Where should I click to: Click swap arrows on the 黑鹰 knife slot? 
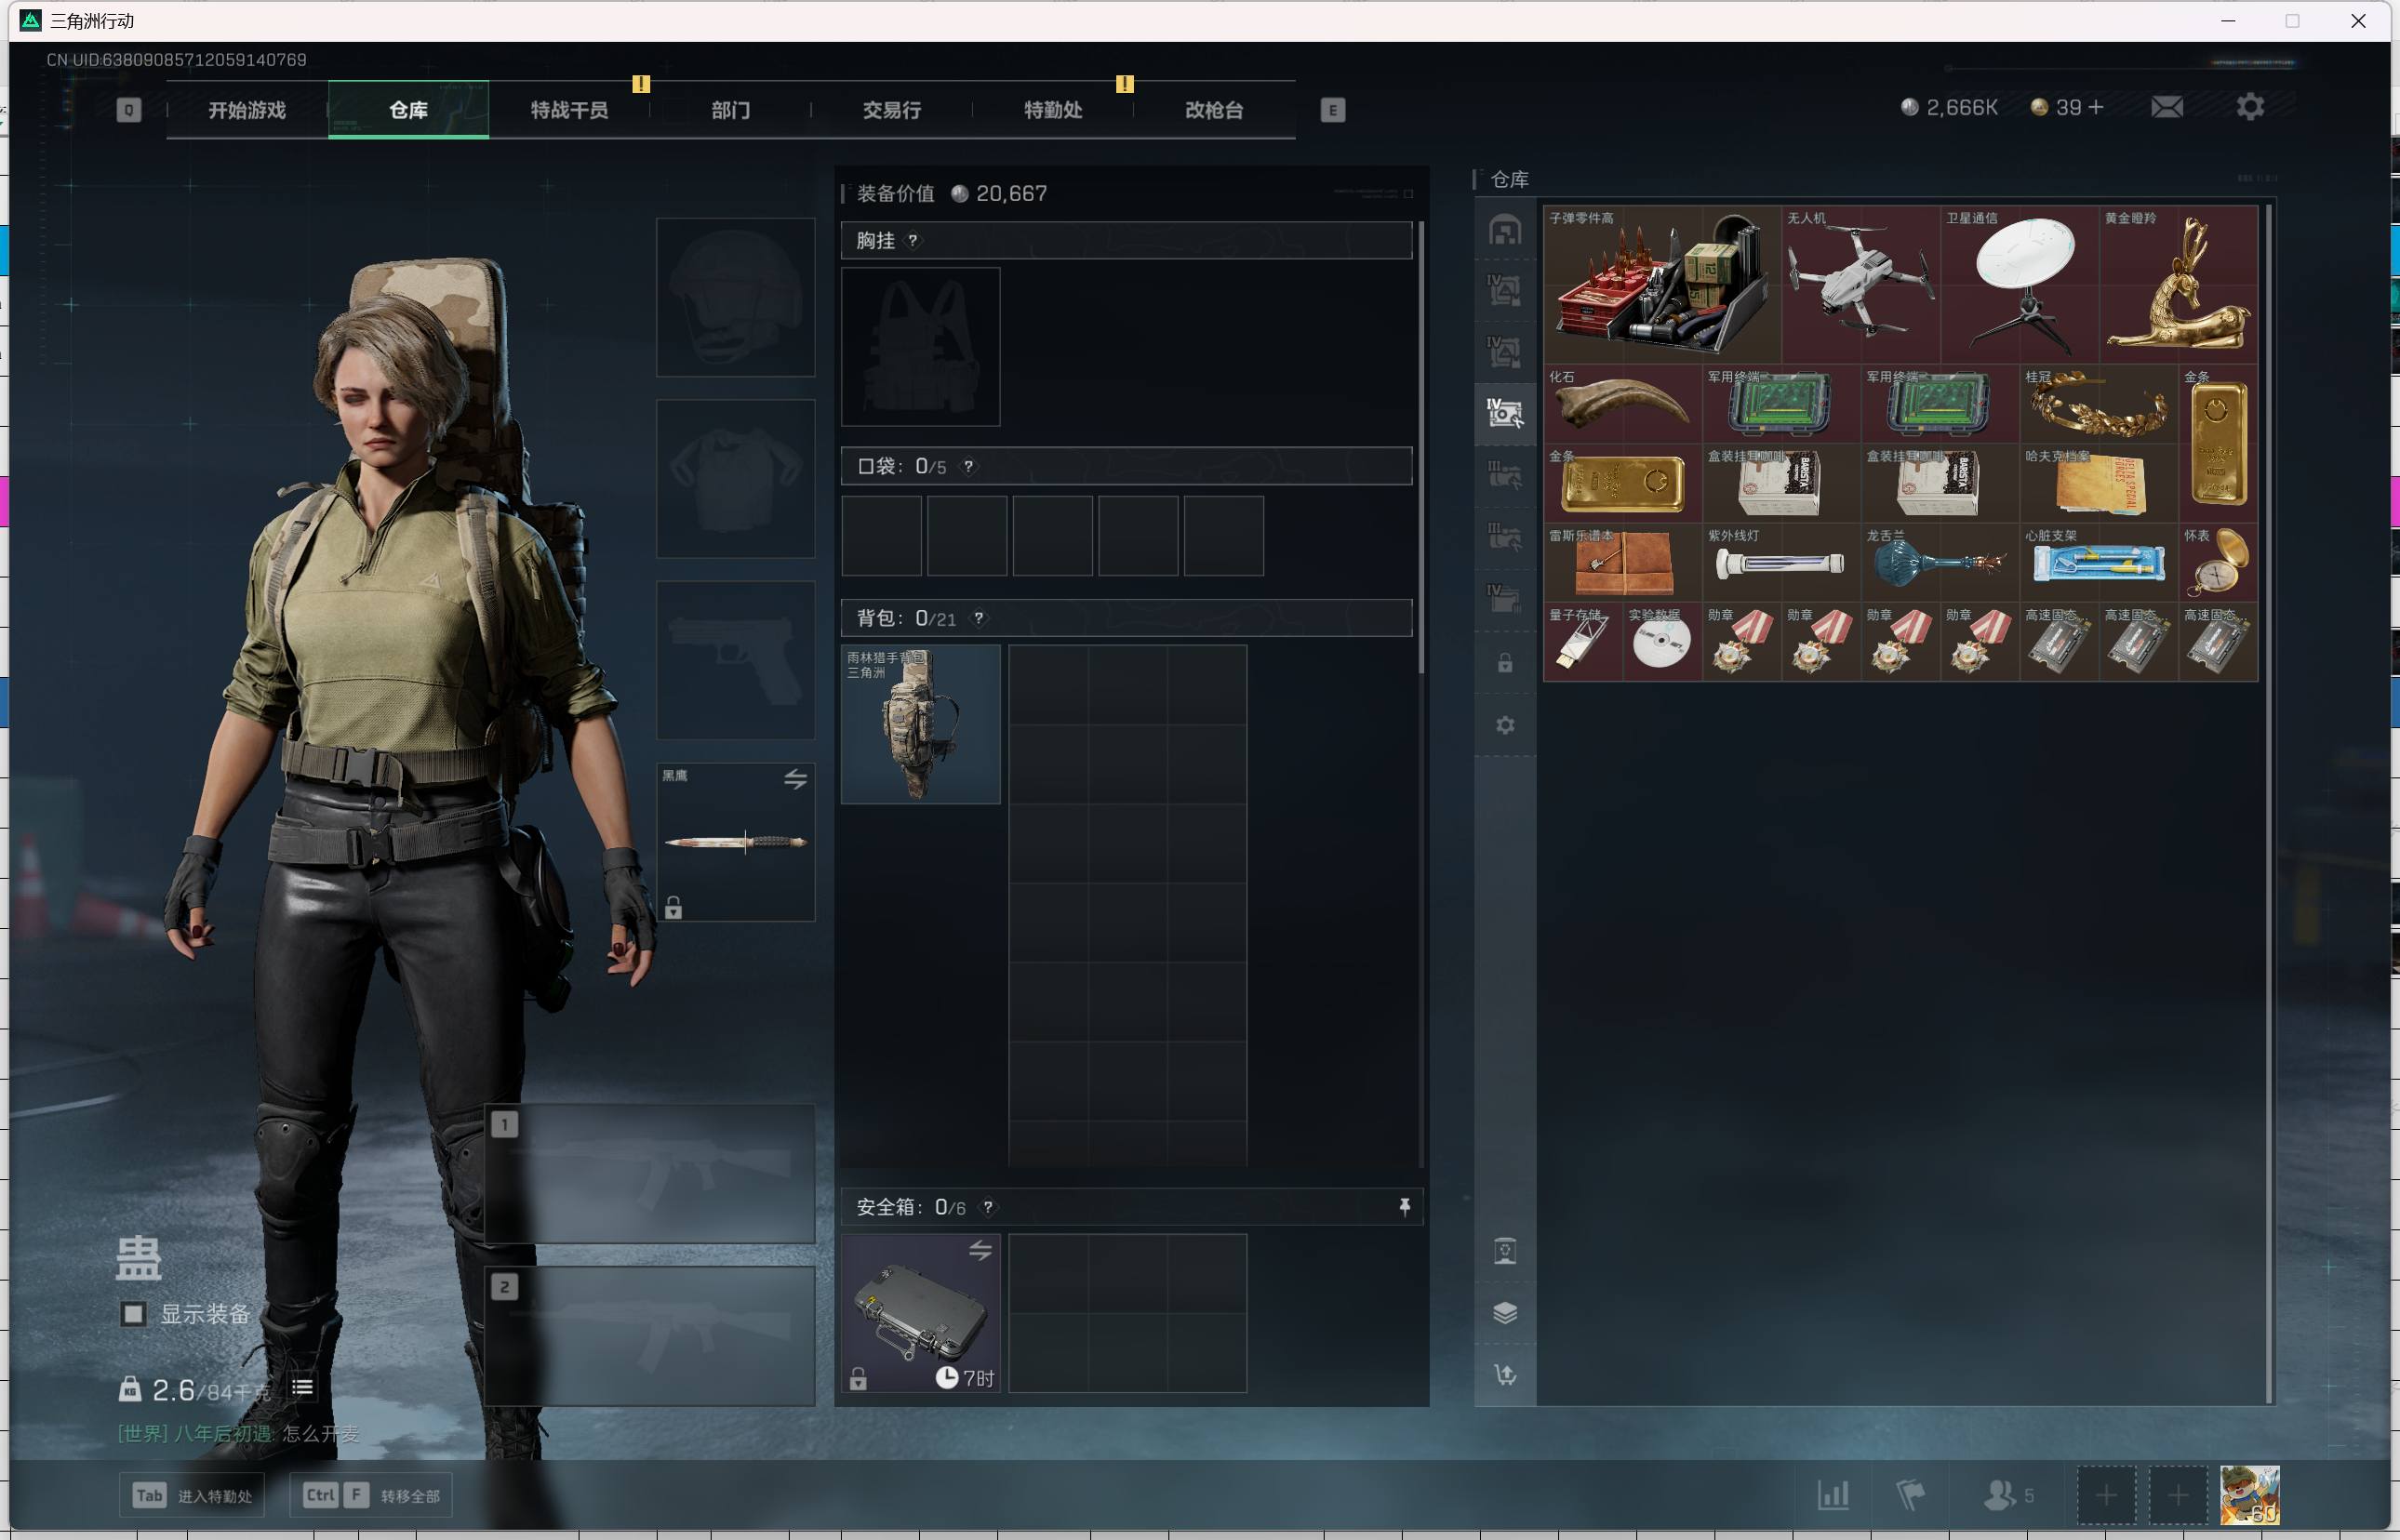(795, 779)
